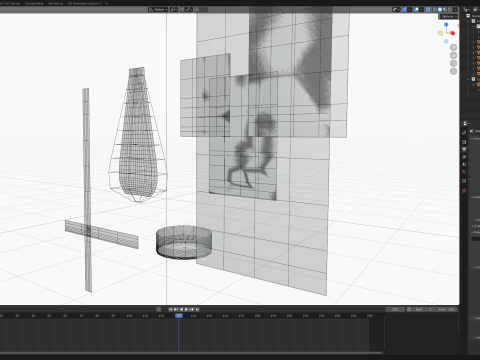The width and height of the screenshot is (480, 360).
Task: Click frame 200 on the timeline ruler
Action: pyautogui.click(x=289, y=315)
